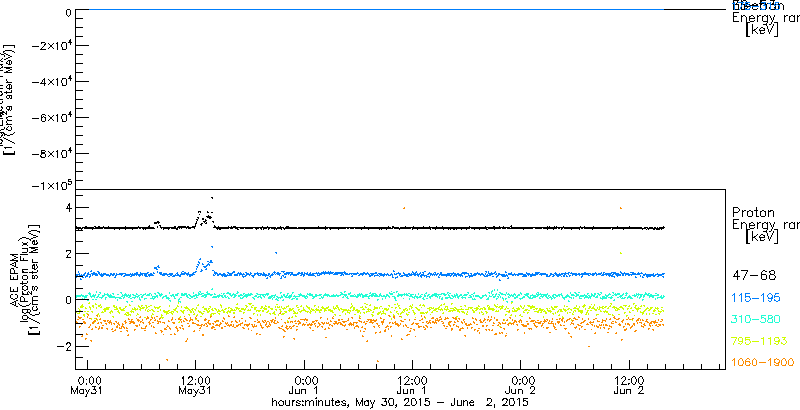Click the 12:00 Jun 1 tick label
800x410 pixels.
(x=412, y=386)
